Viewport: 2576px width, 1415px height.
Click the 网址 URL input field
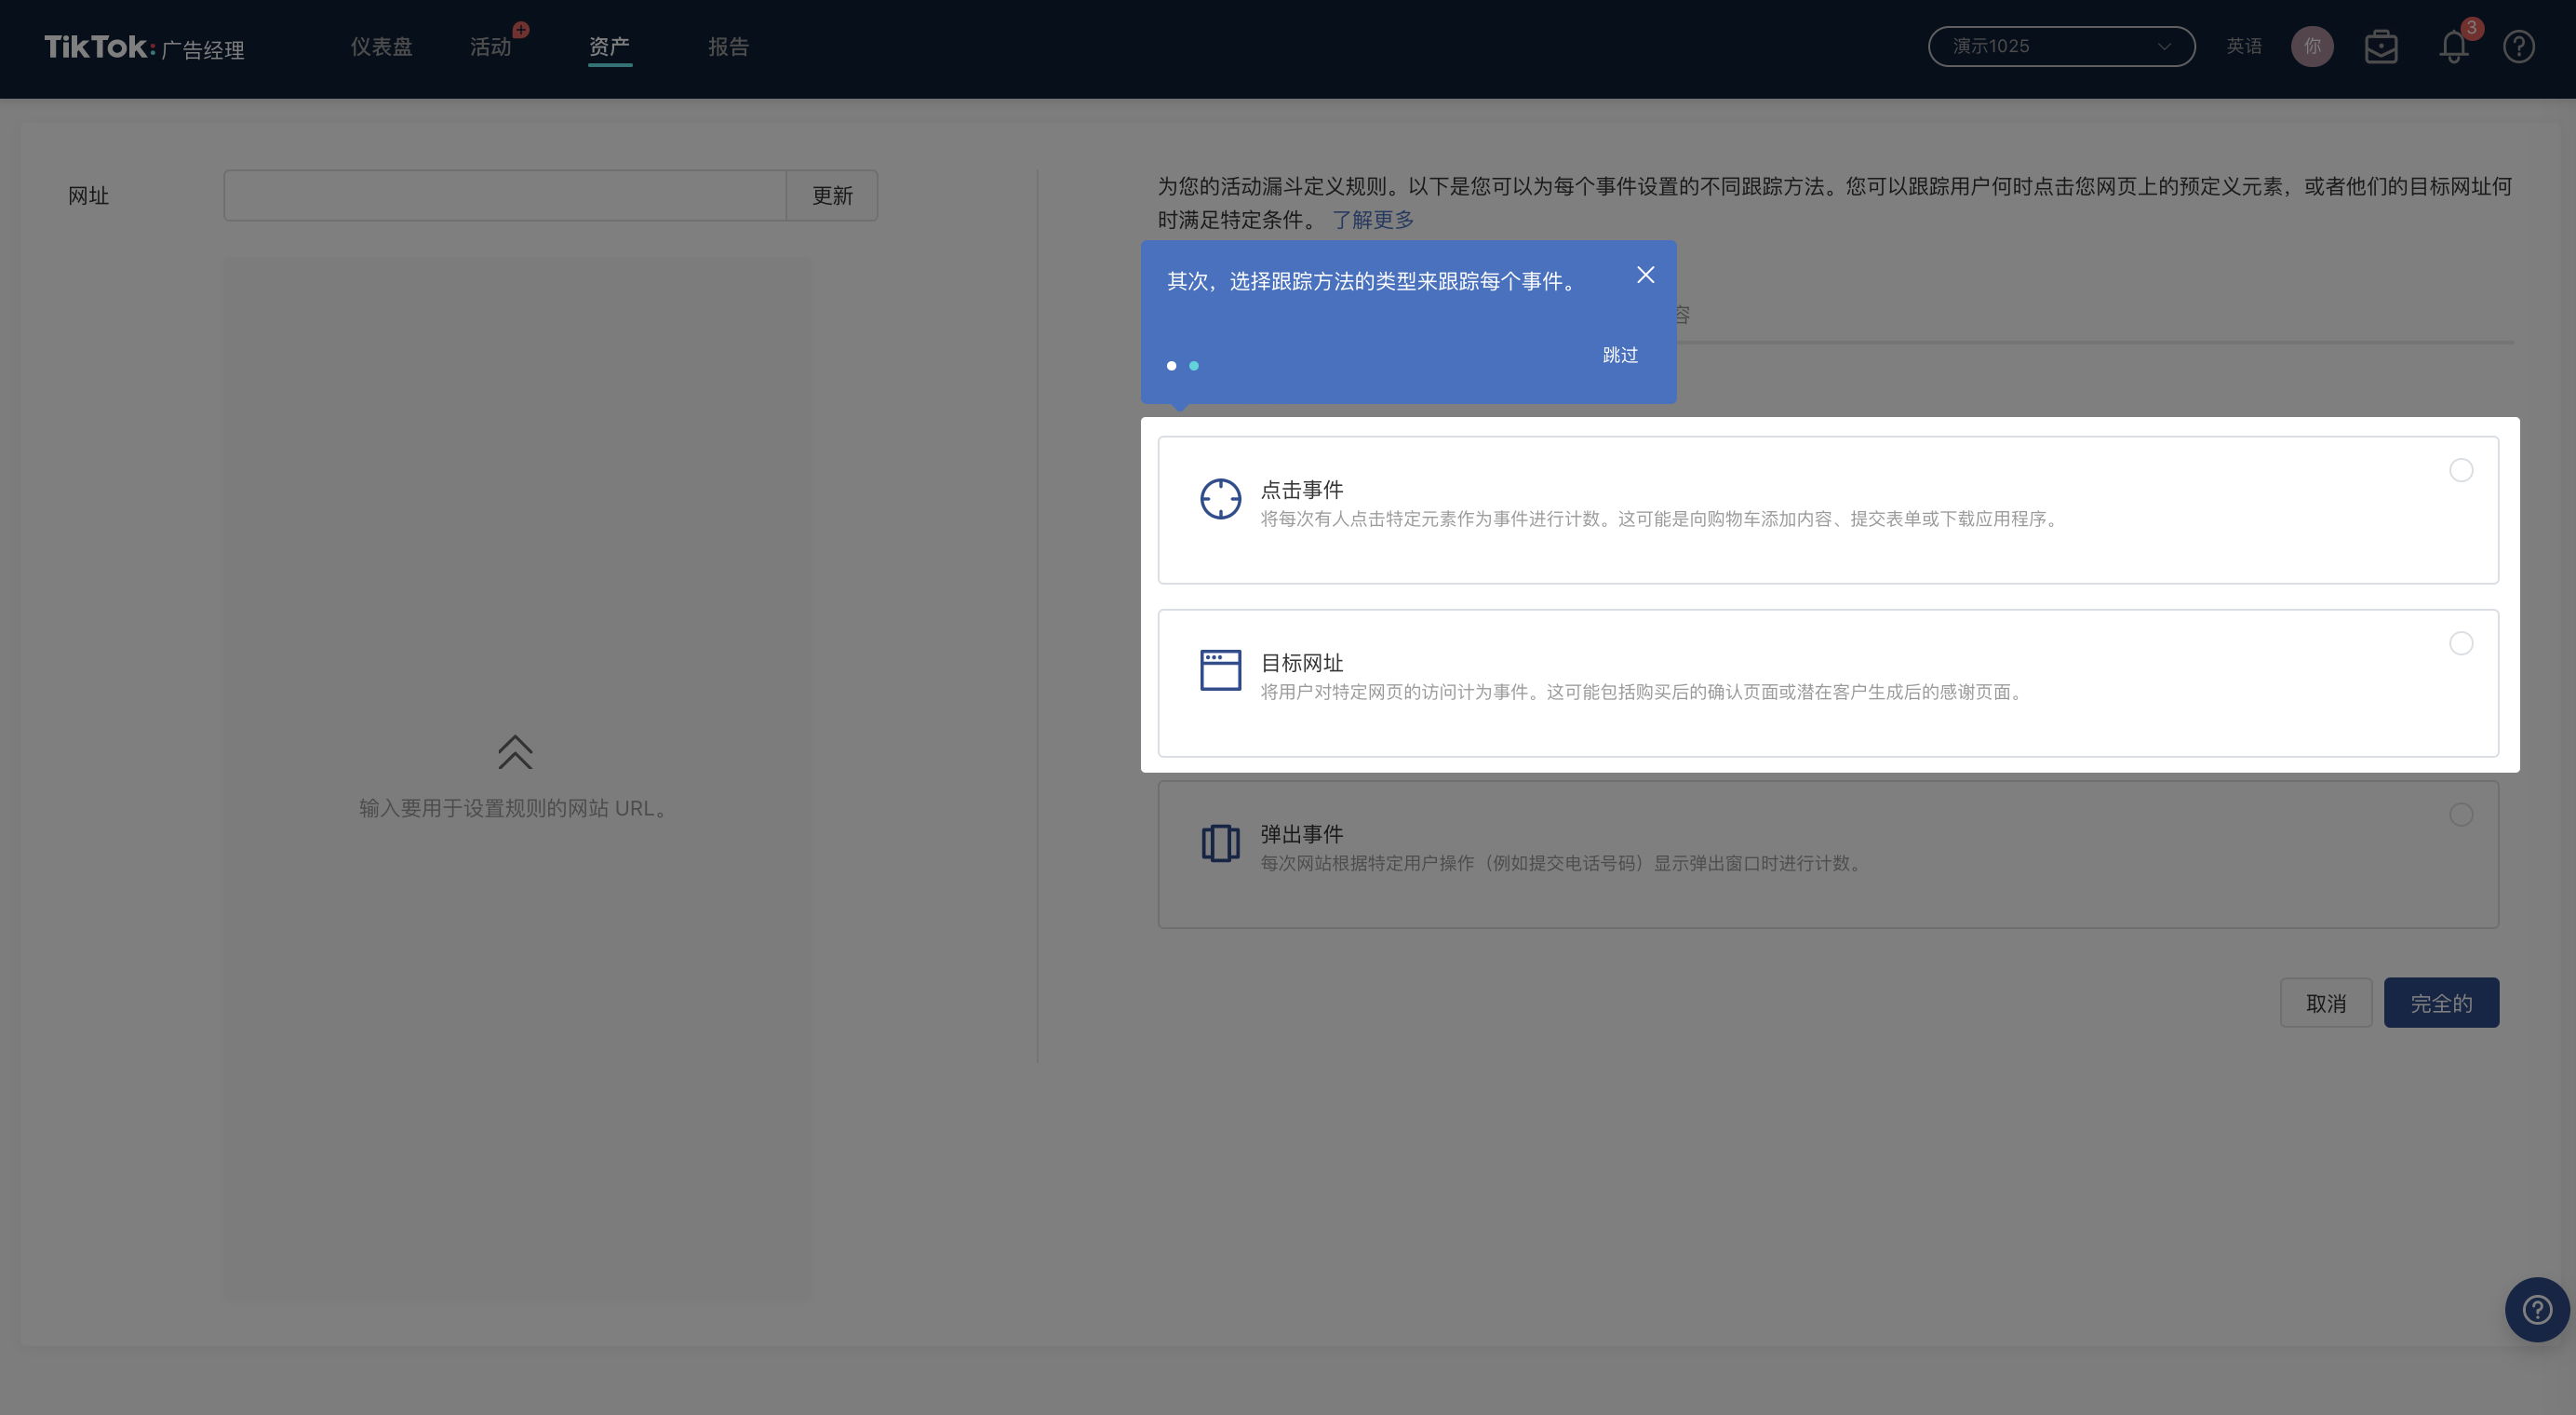(x=505, y=196)
